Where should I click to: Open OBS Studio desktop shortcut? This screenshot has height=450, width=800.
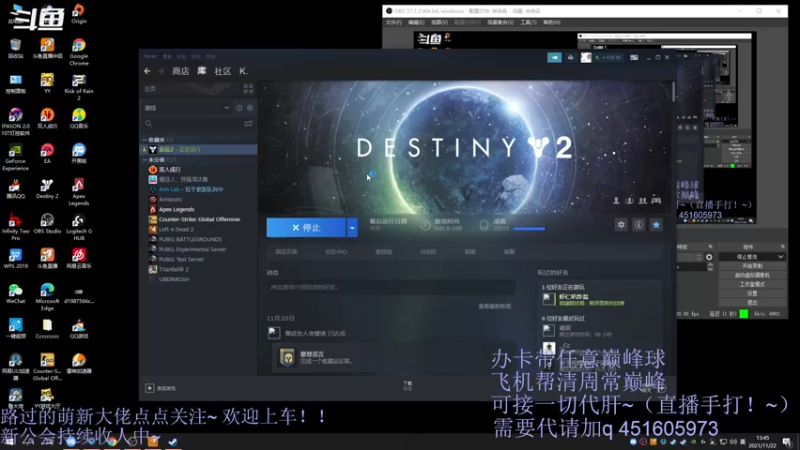click(x=47, y=223)
